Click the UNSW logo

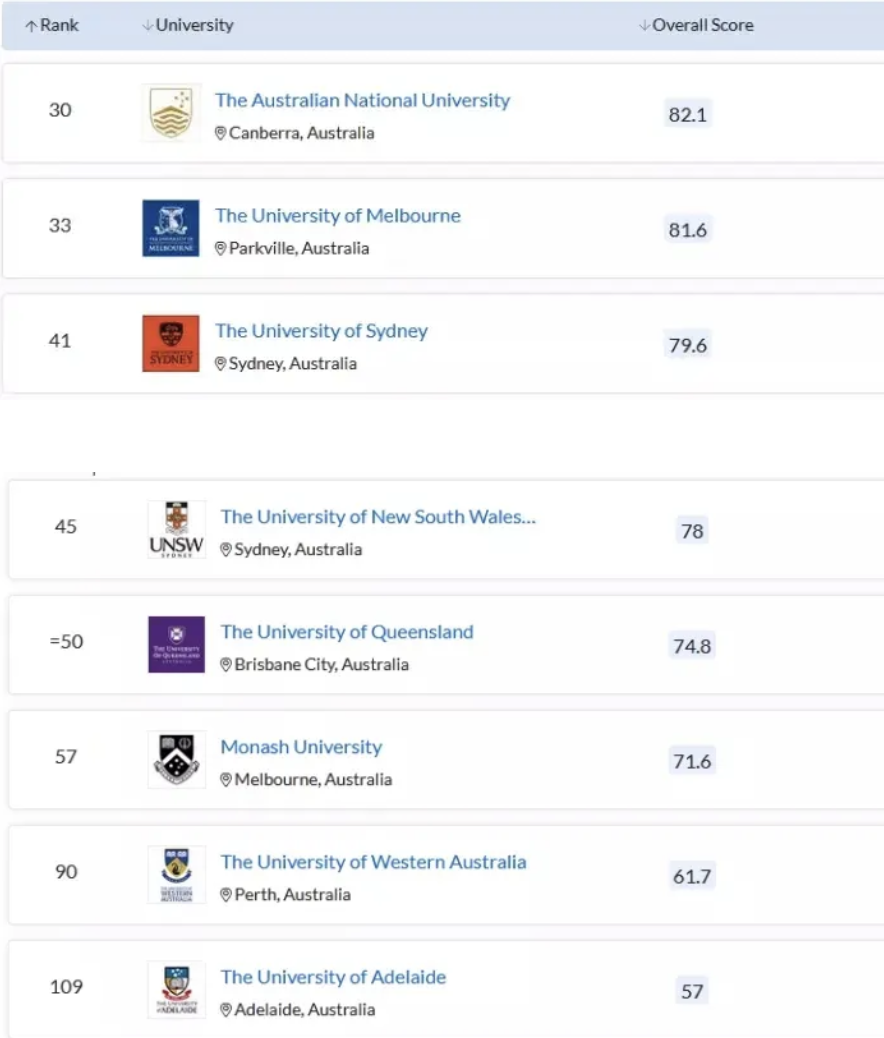coord(177,529)
